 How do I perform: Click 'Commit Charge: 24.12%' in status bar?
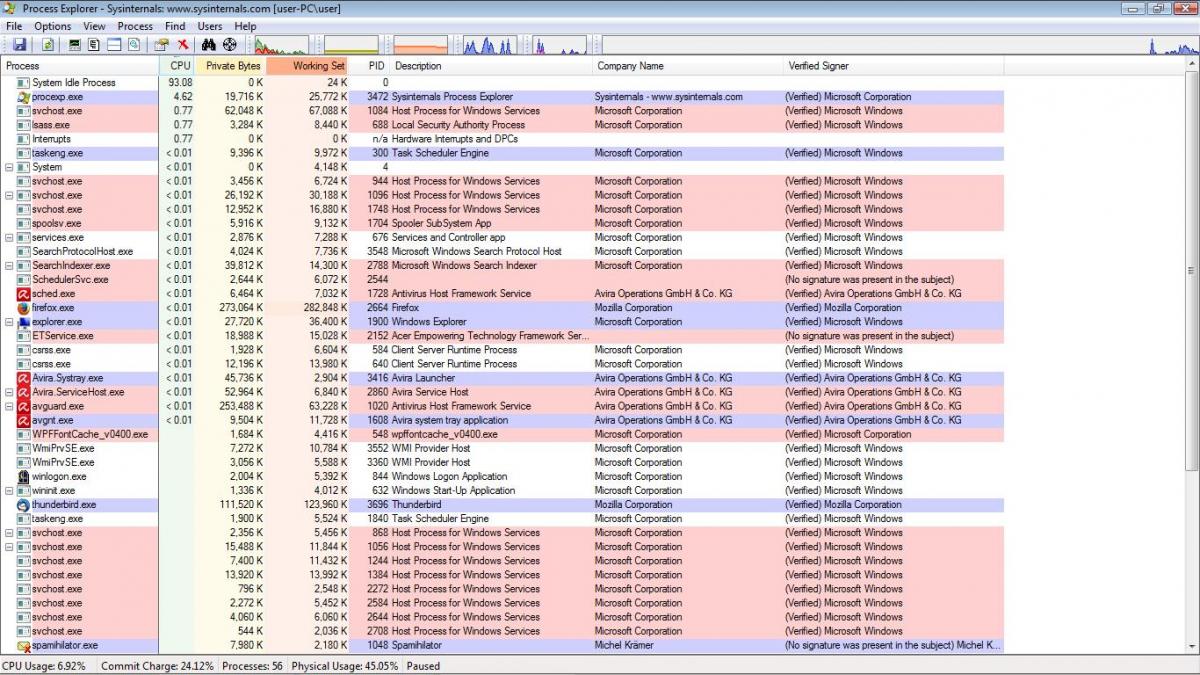[x=157, y=666]
